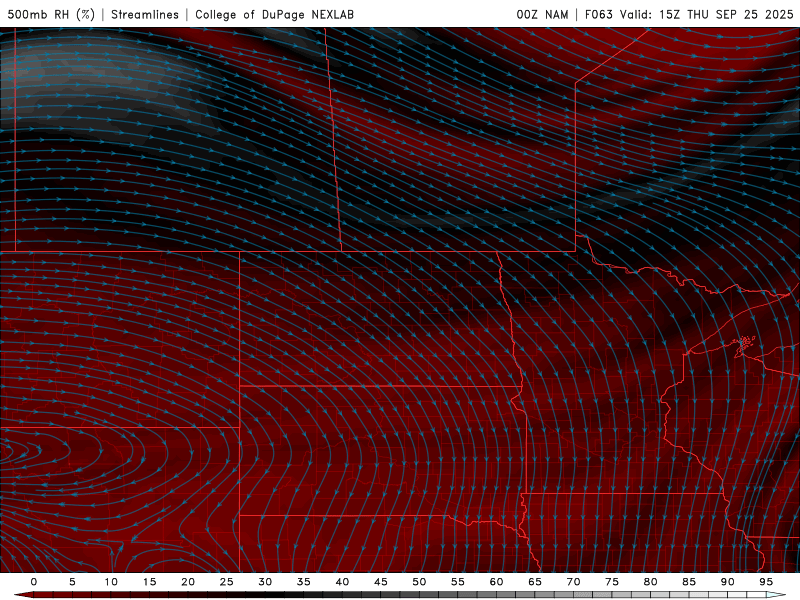Click the colorbar label "15"
The width and height of the screenshot is (800, 600).
point(149,582)
